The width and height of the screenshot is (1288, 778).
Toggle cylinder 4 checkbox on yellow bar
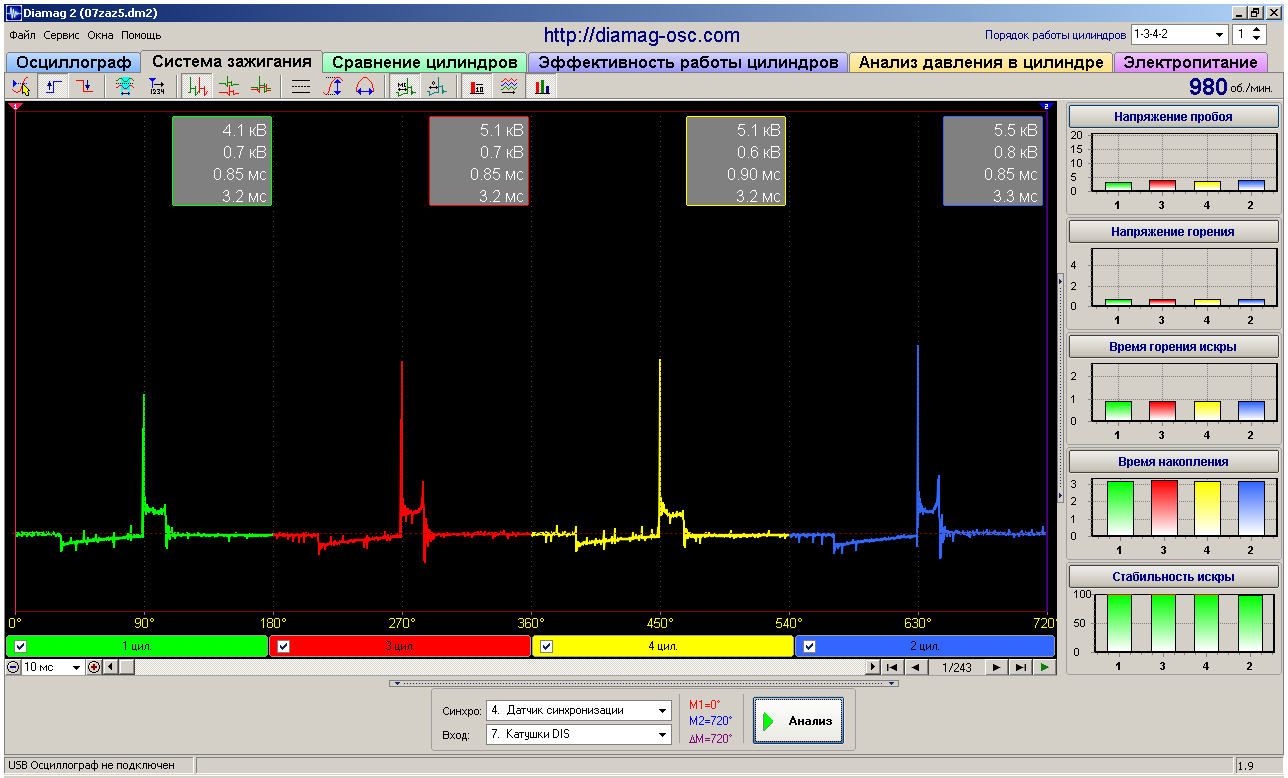click(546, 646)
